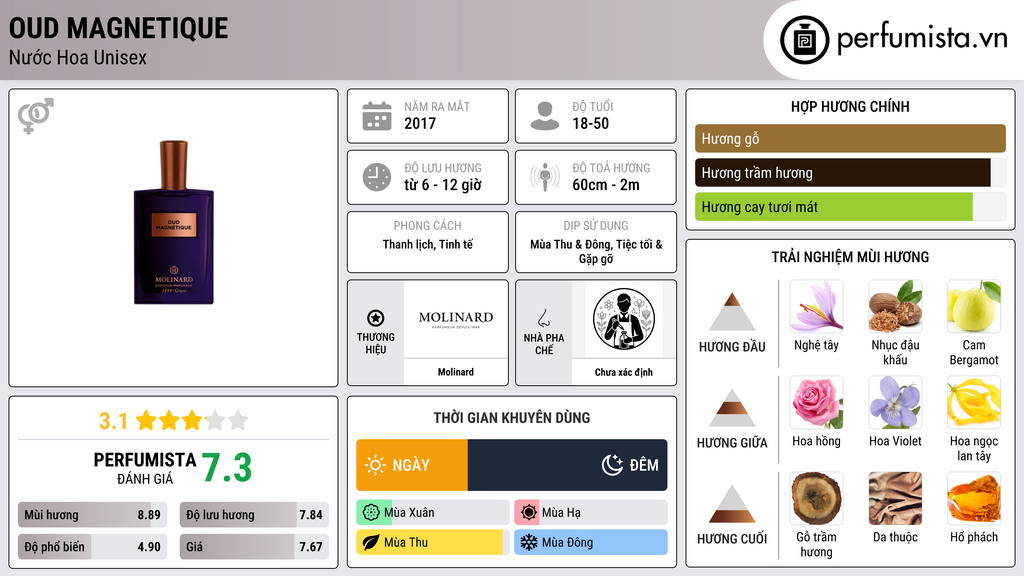The height and width of the screenshot is (576, 1024).
Task: Open the Molinard brand logo
Action: pyautogui.click(x=456, y=319)
